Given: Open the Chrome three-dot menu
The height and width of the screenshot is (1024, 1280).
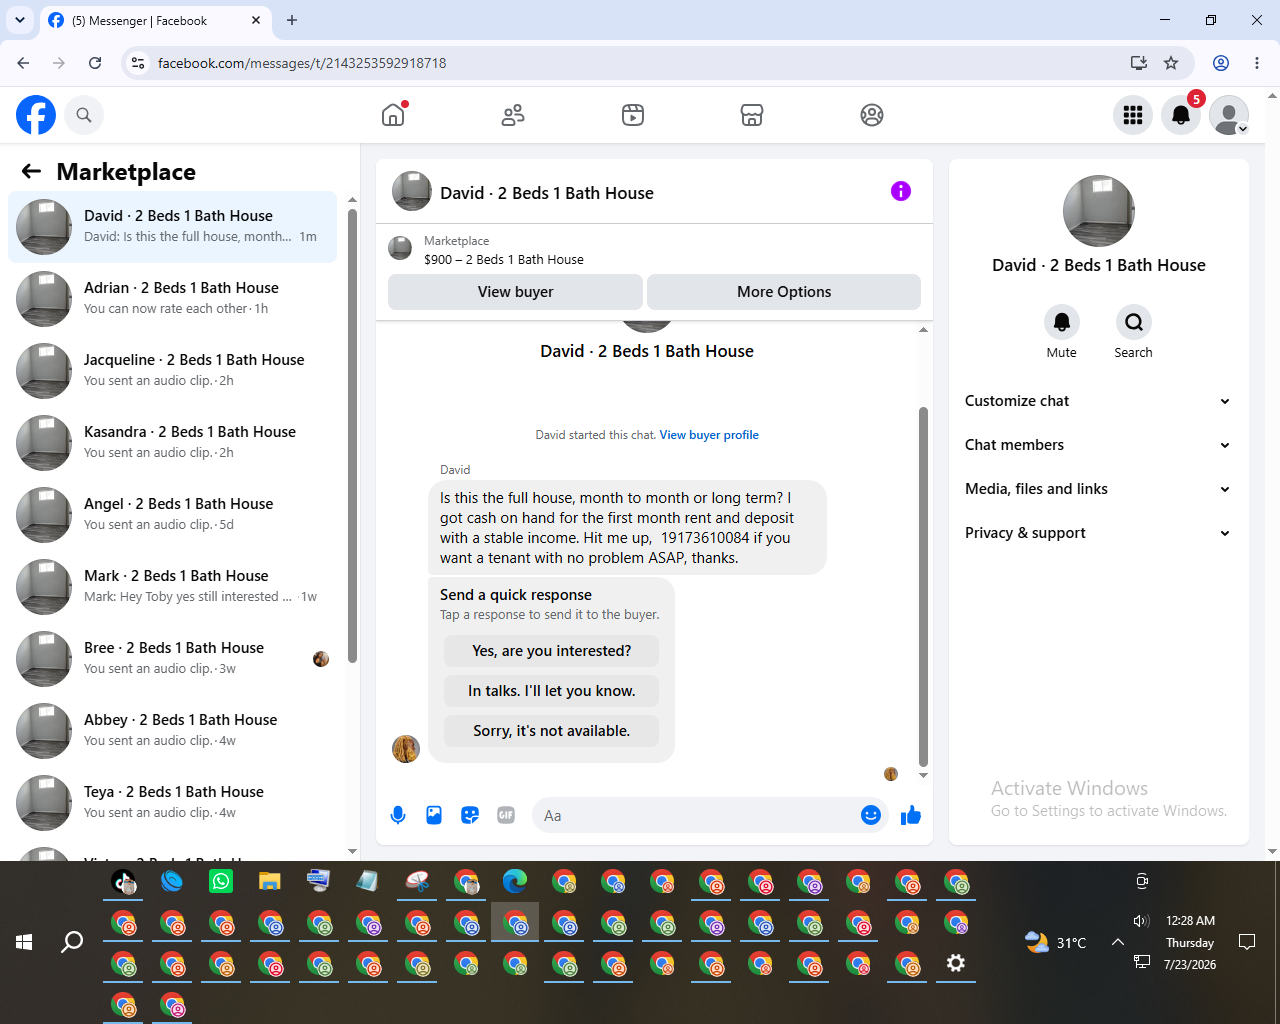Looking at the screenshot, I should click(x=1257, y=63).
